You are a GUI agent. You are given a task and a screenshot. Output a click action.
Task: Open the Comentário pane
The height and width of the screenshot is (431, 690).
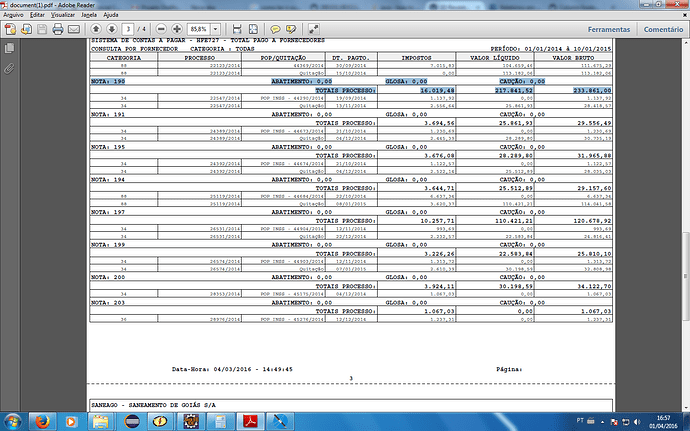tap(663, 29)
